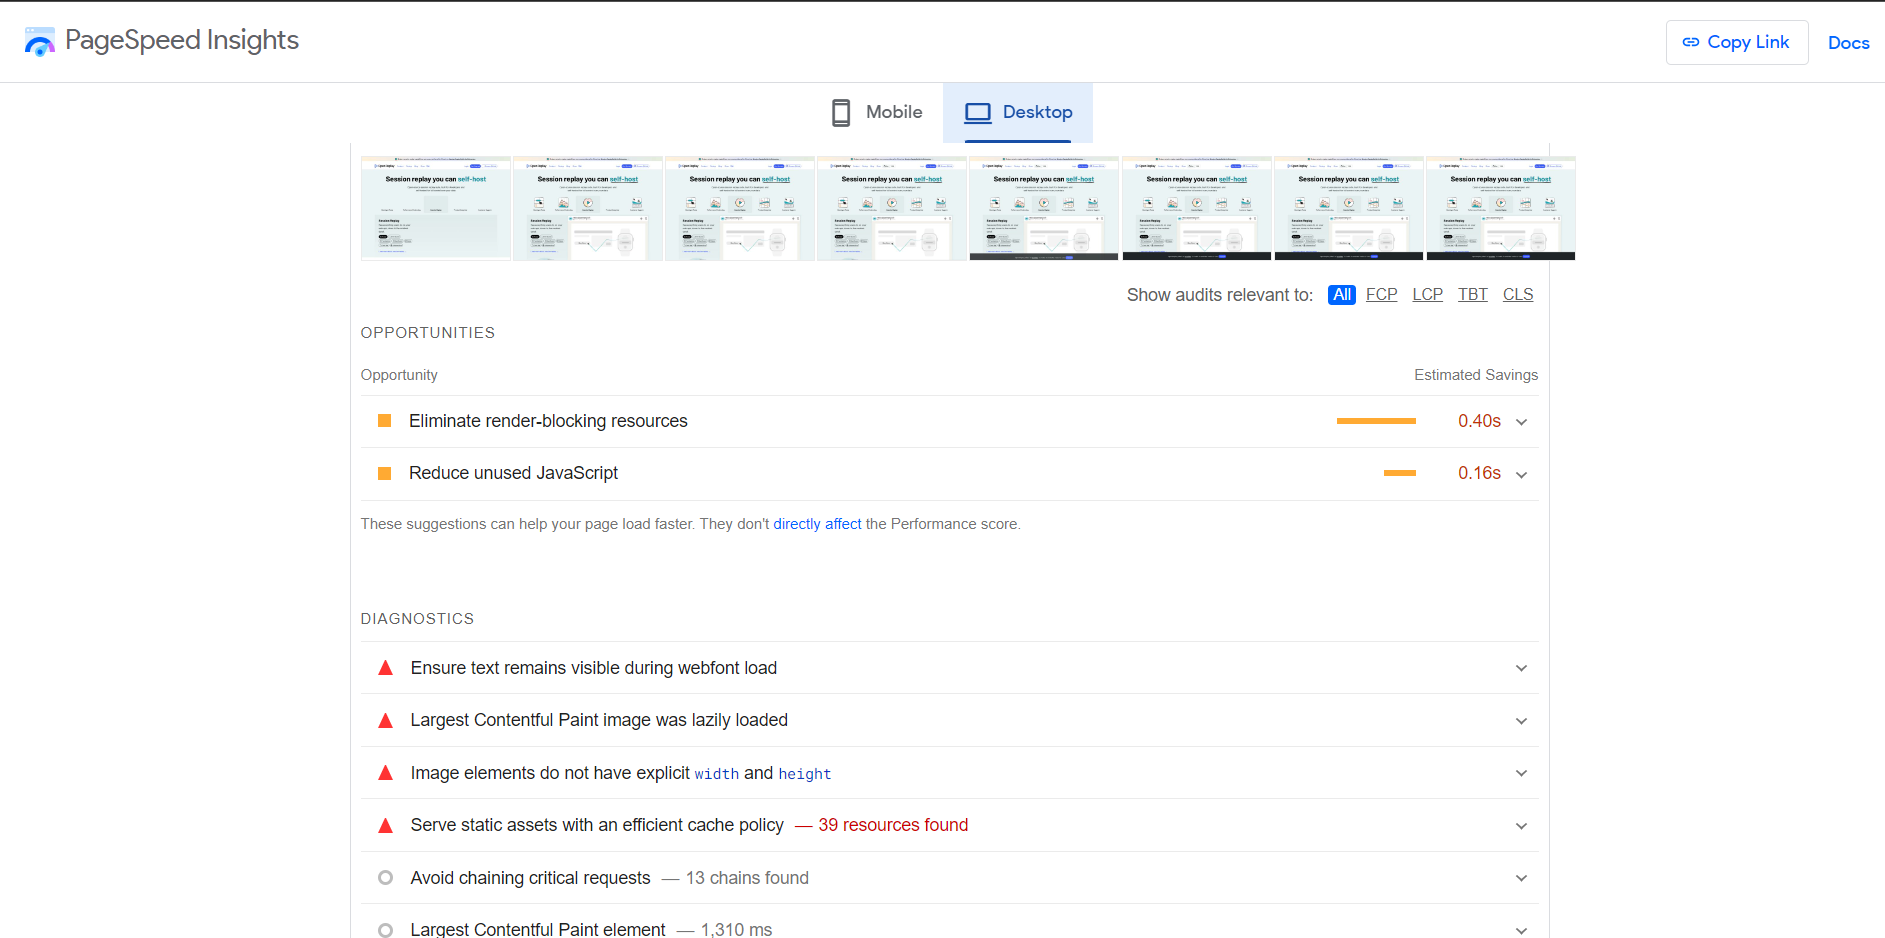Expand the lazily loaded LCP image chevron
Screen dimensions: 1885x938
coord(1522,721)
